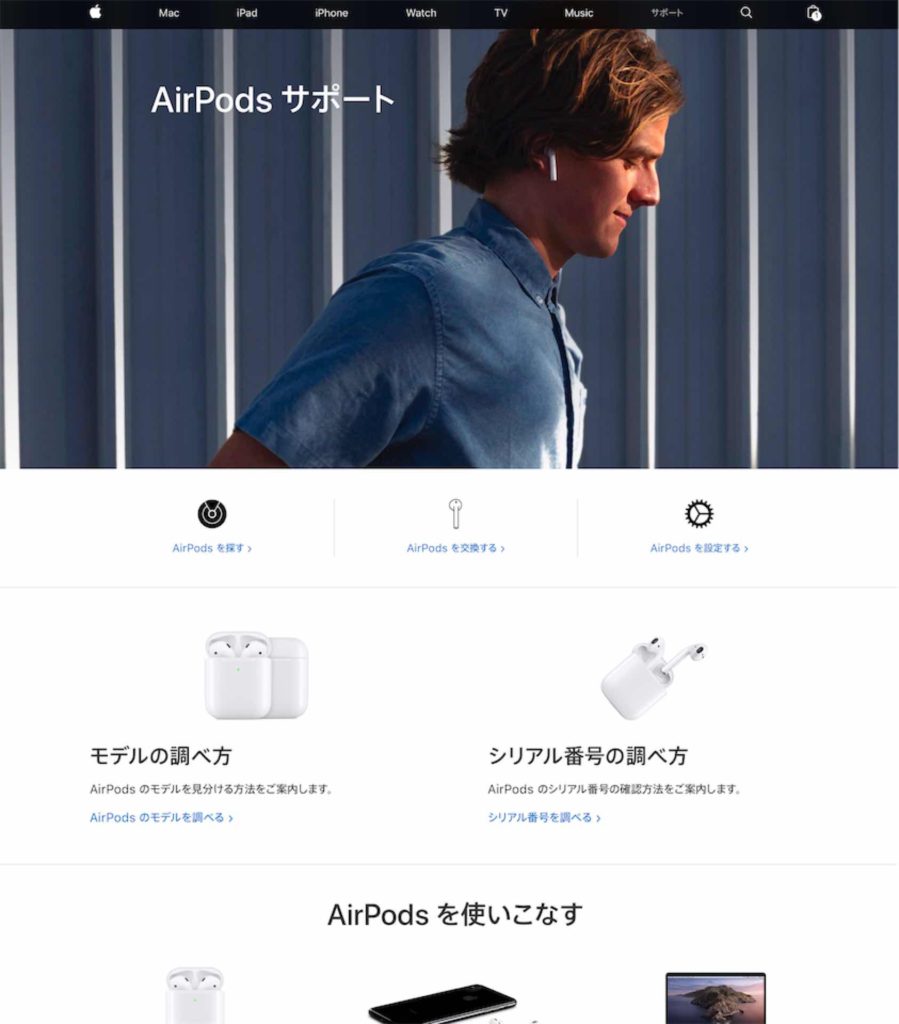The width and height of the screenshot is (899, 1024).
Task: Follow the AirPods を探す link
Action: [212, 548]
